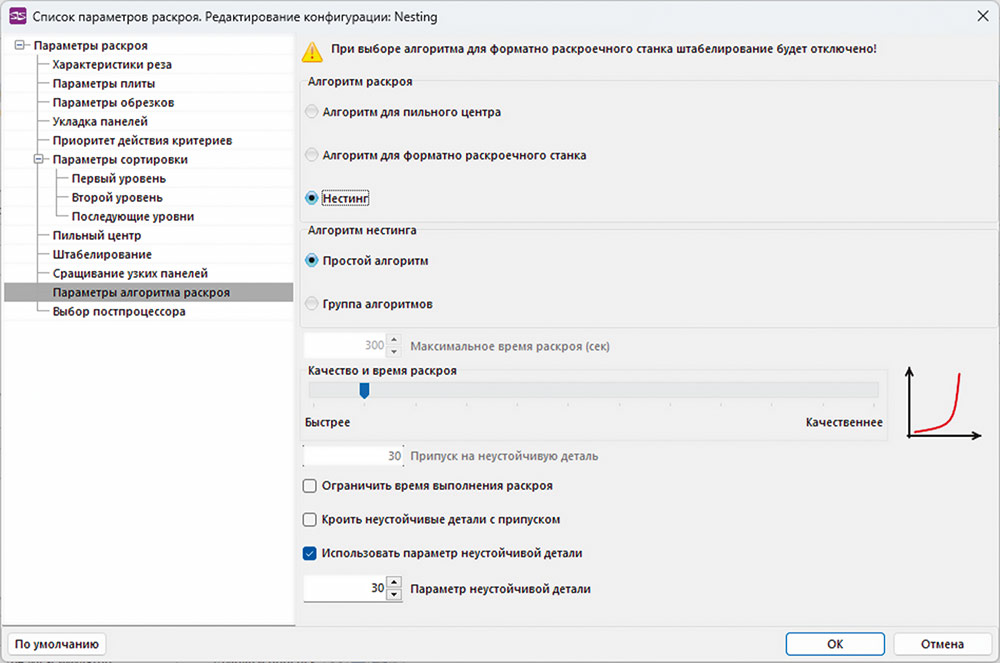Uncheck Использовать параметр неустойчивой детали
This screenshot has height=663, width=1000.
click(309, 553)
